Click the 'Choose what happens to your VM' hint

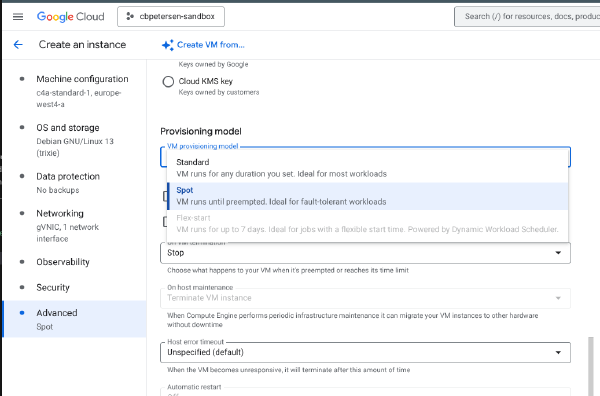click(x=288, y=271)
